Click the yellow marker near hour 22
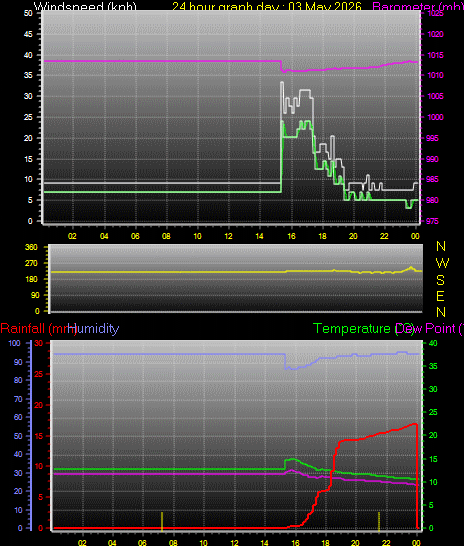Image resolution: width=464 pixels, height=546 pixels. 379,522
